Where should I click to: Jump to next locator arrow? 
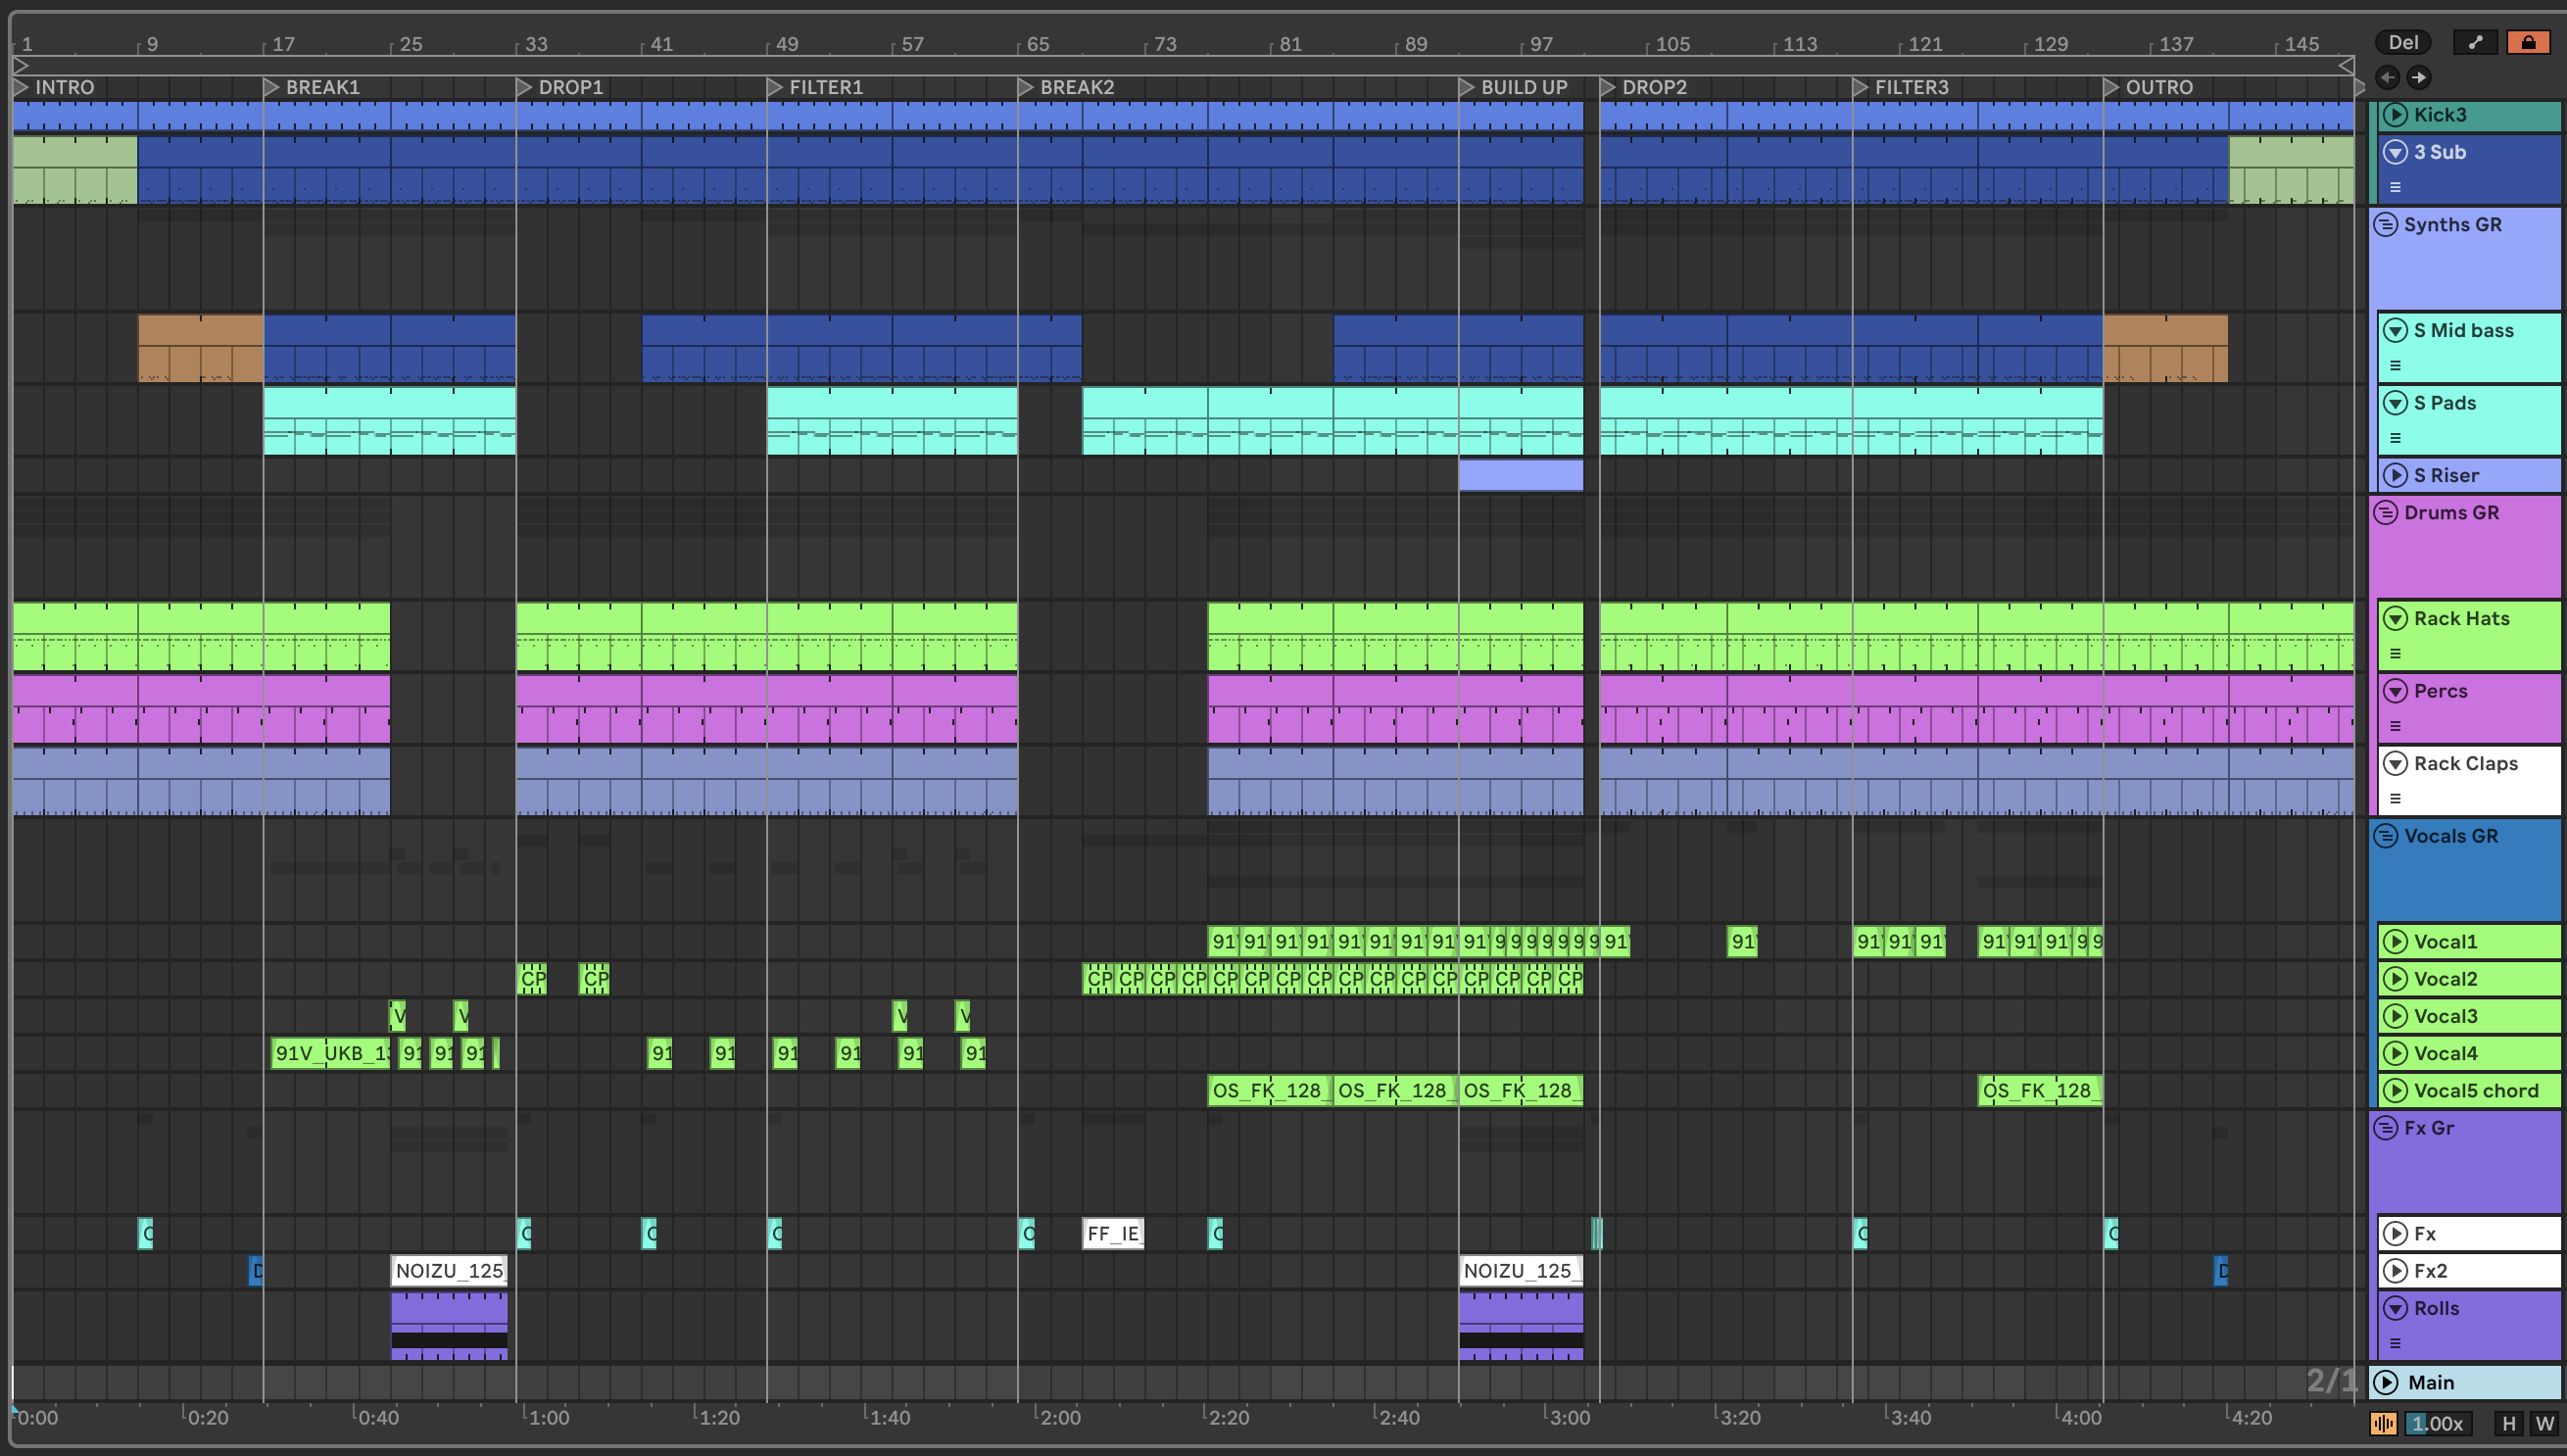click(2419, 77)
